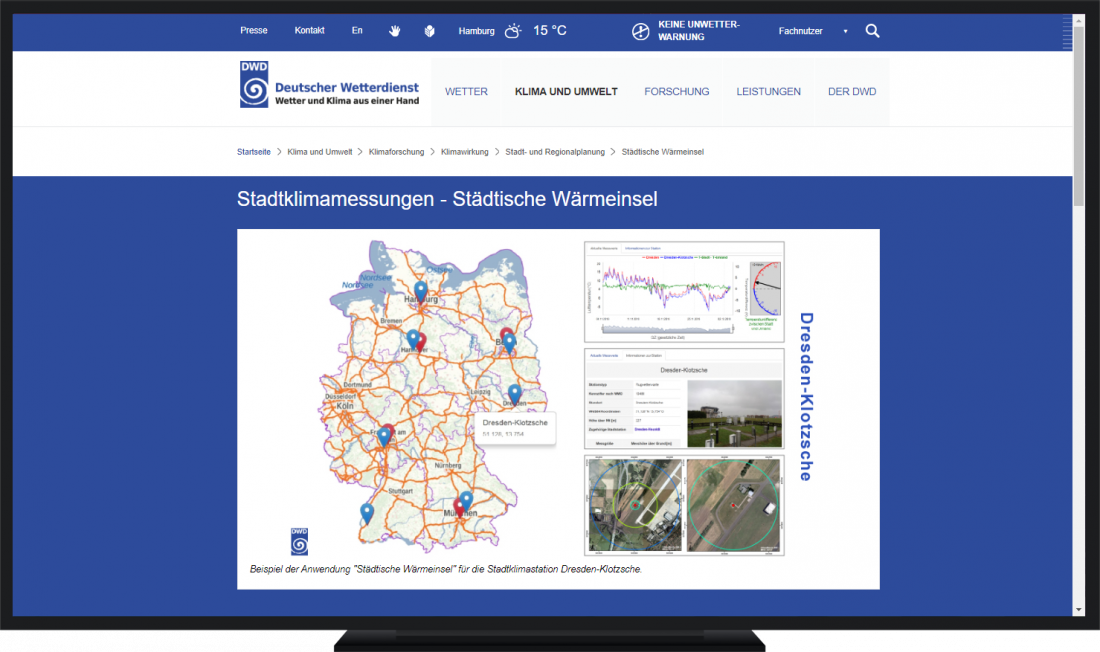
Task: Click the KEINE UNWETTER-WARNUNG warning icon
Action: [640, 30]
